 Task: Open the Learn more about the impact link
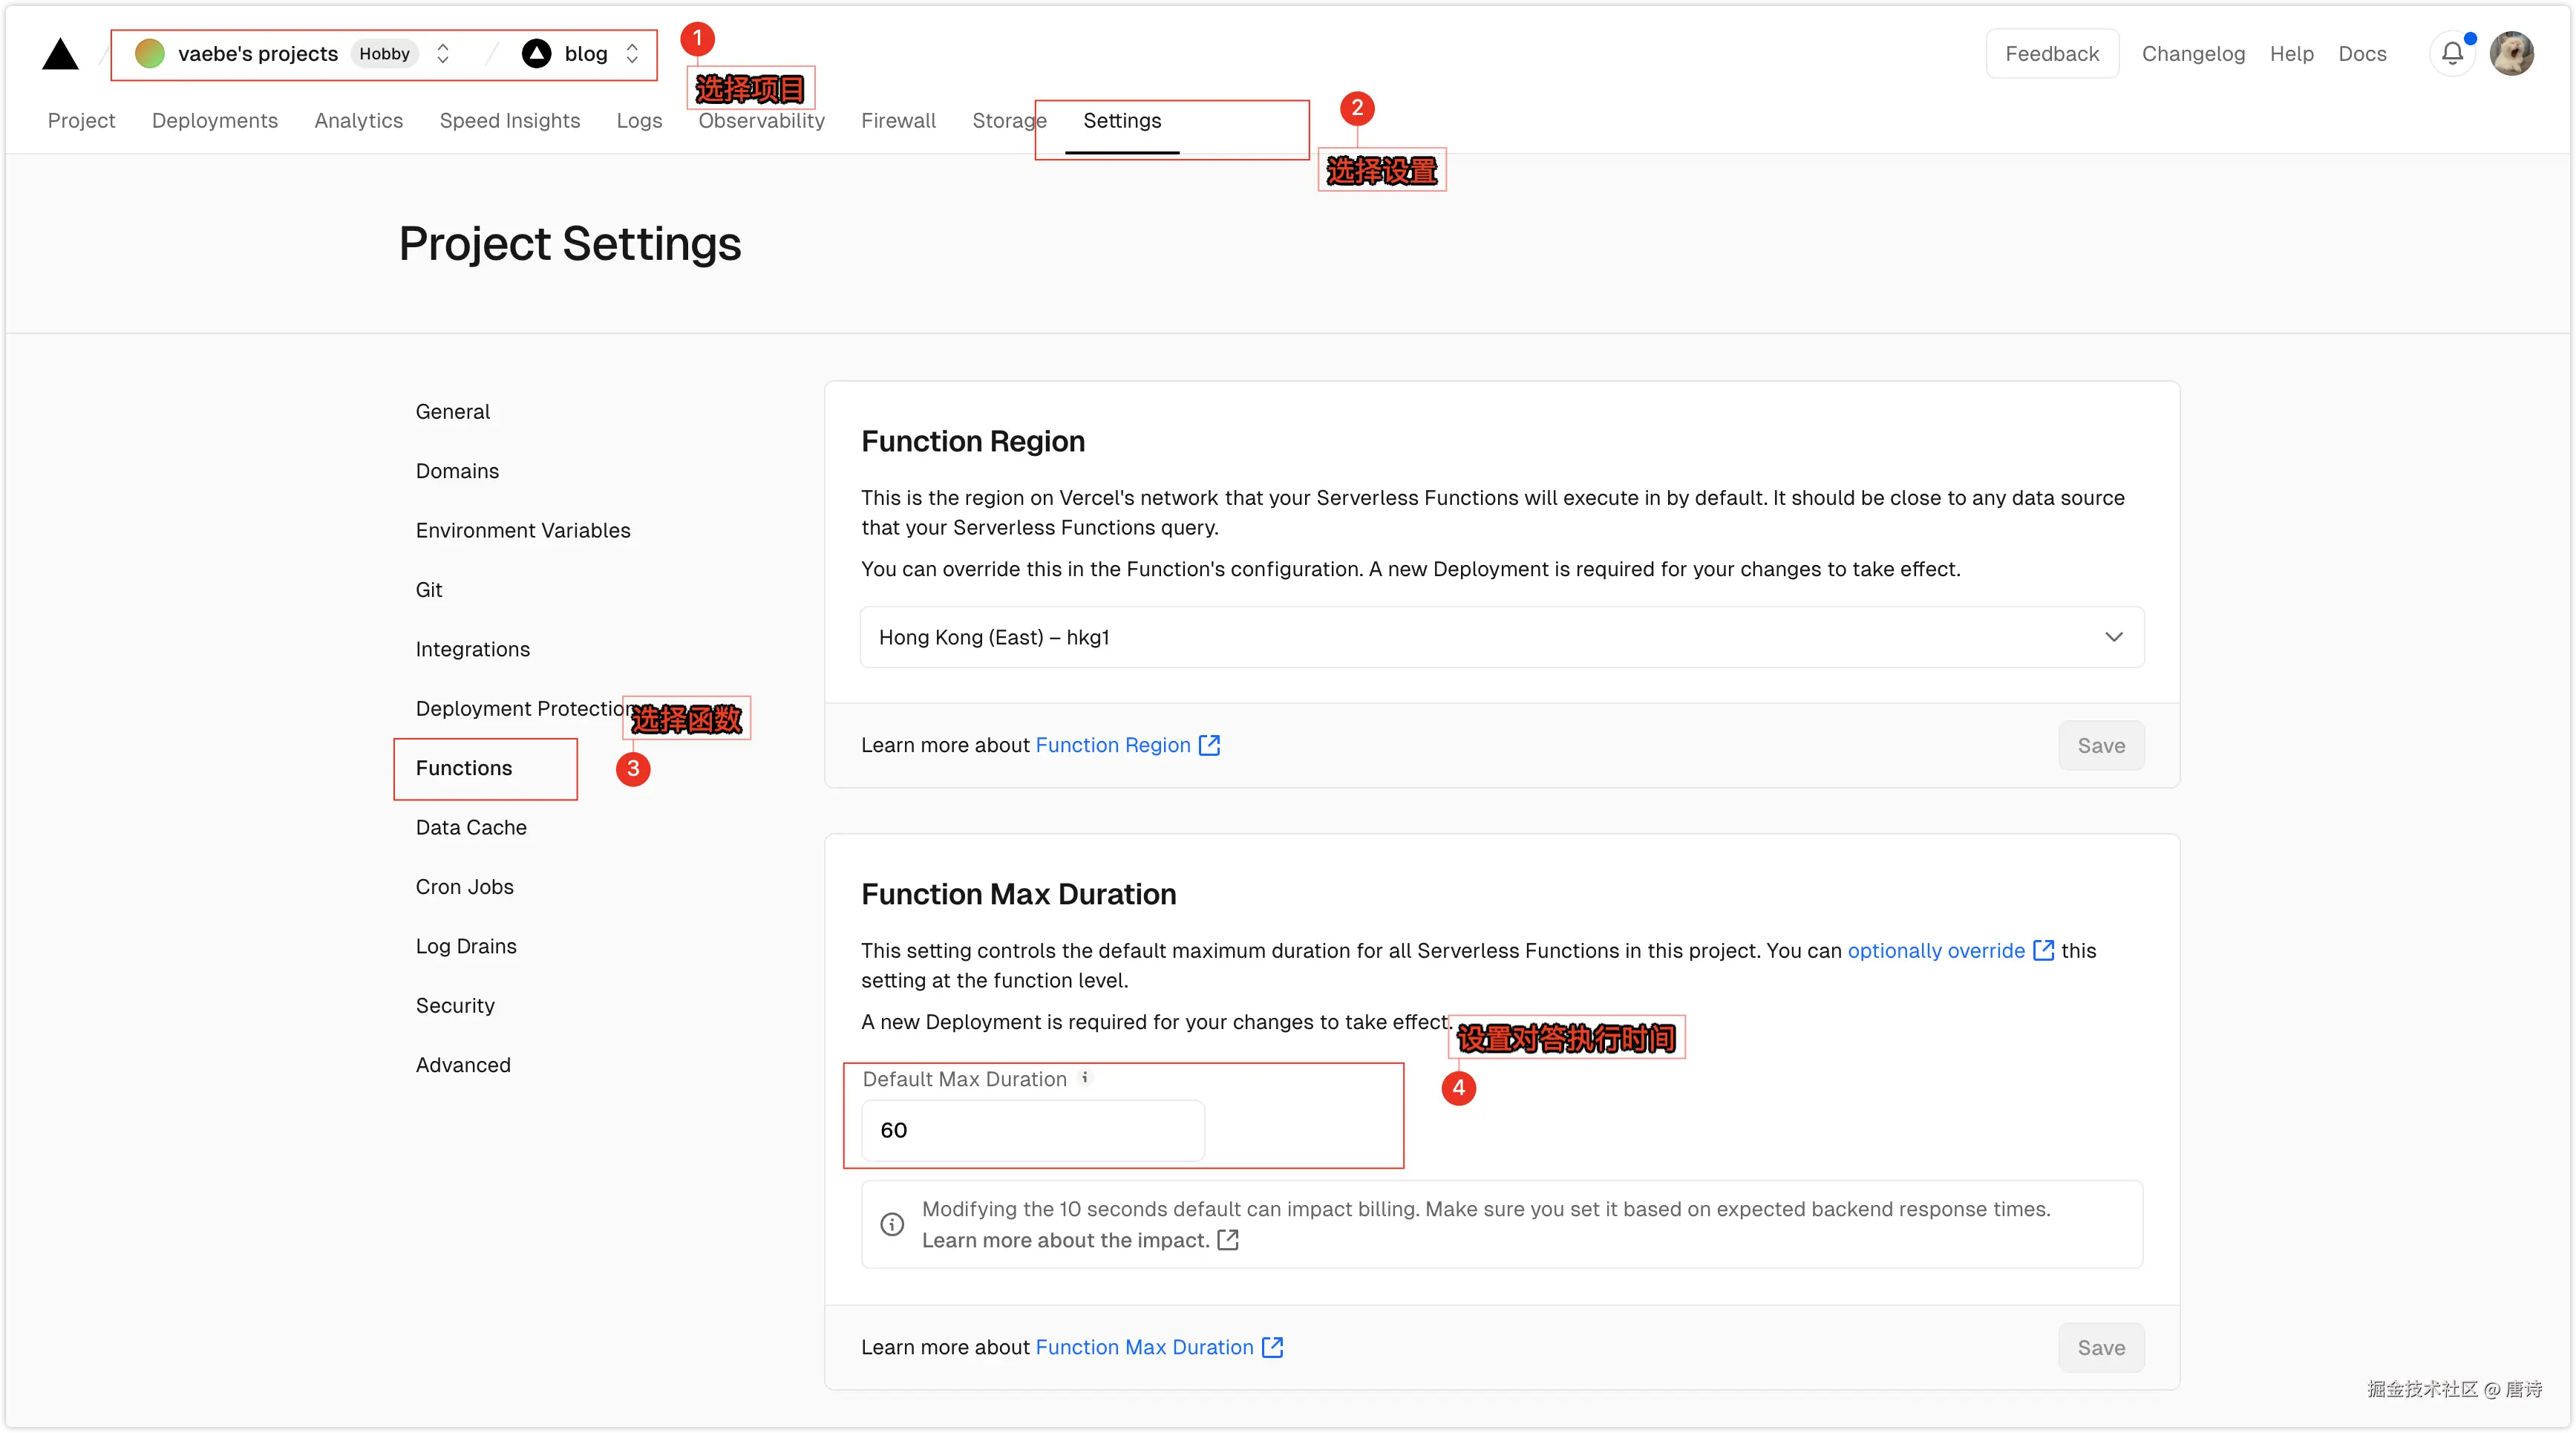tap(1066, 1240)
